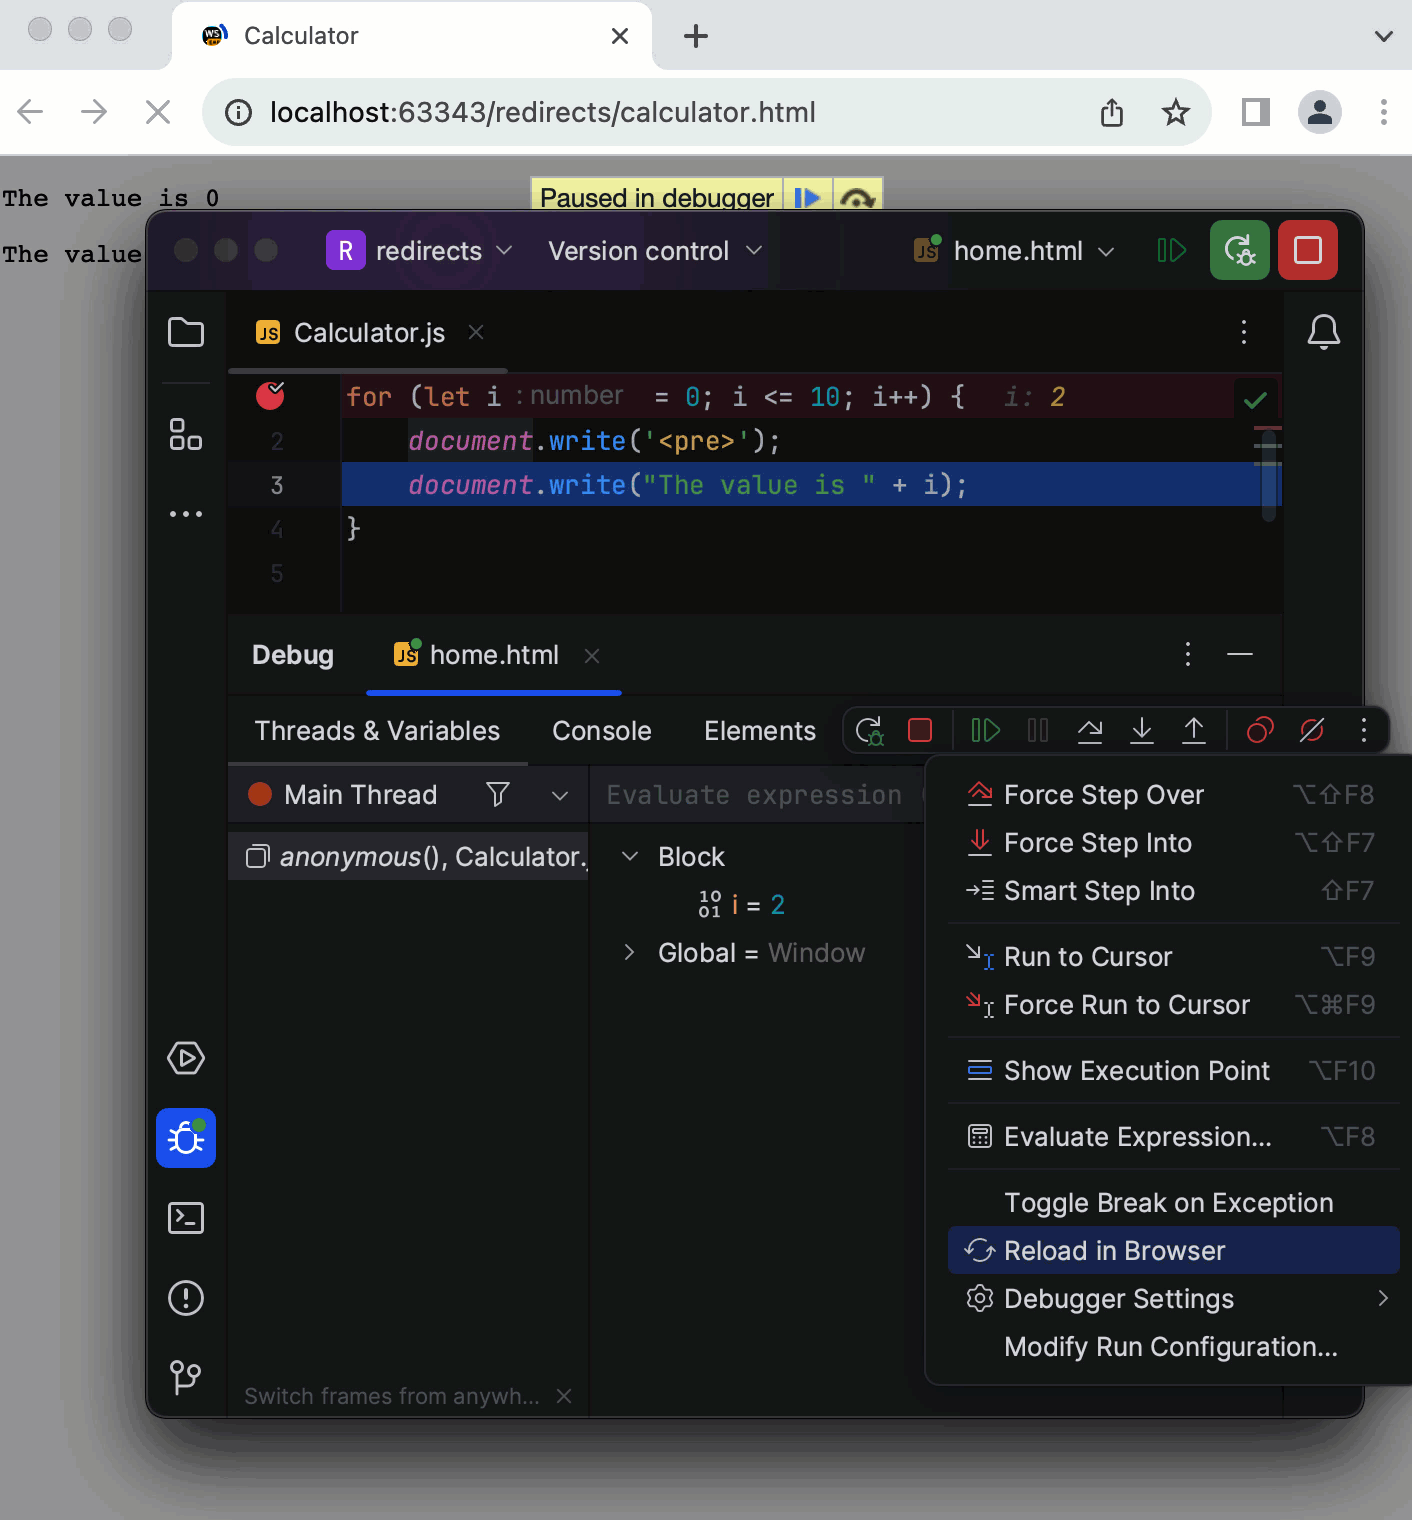Mute breakpoints in the debug toolbar

[x=1313, y=730]
